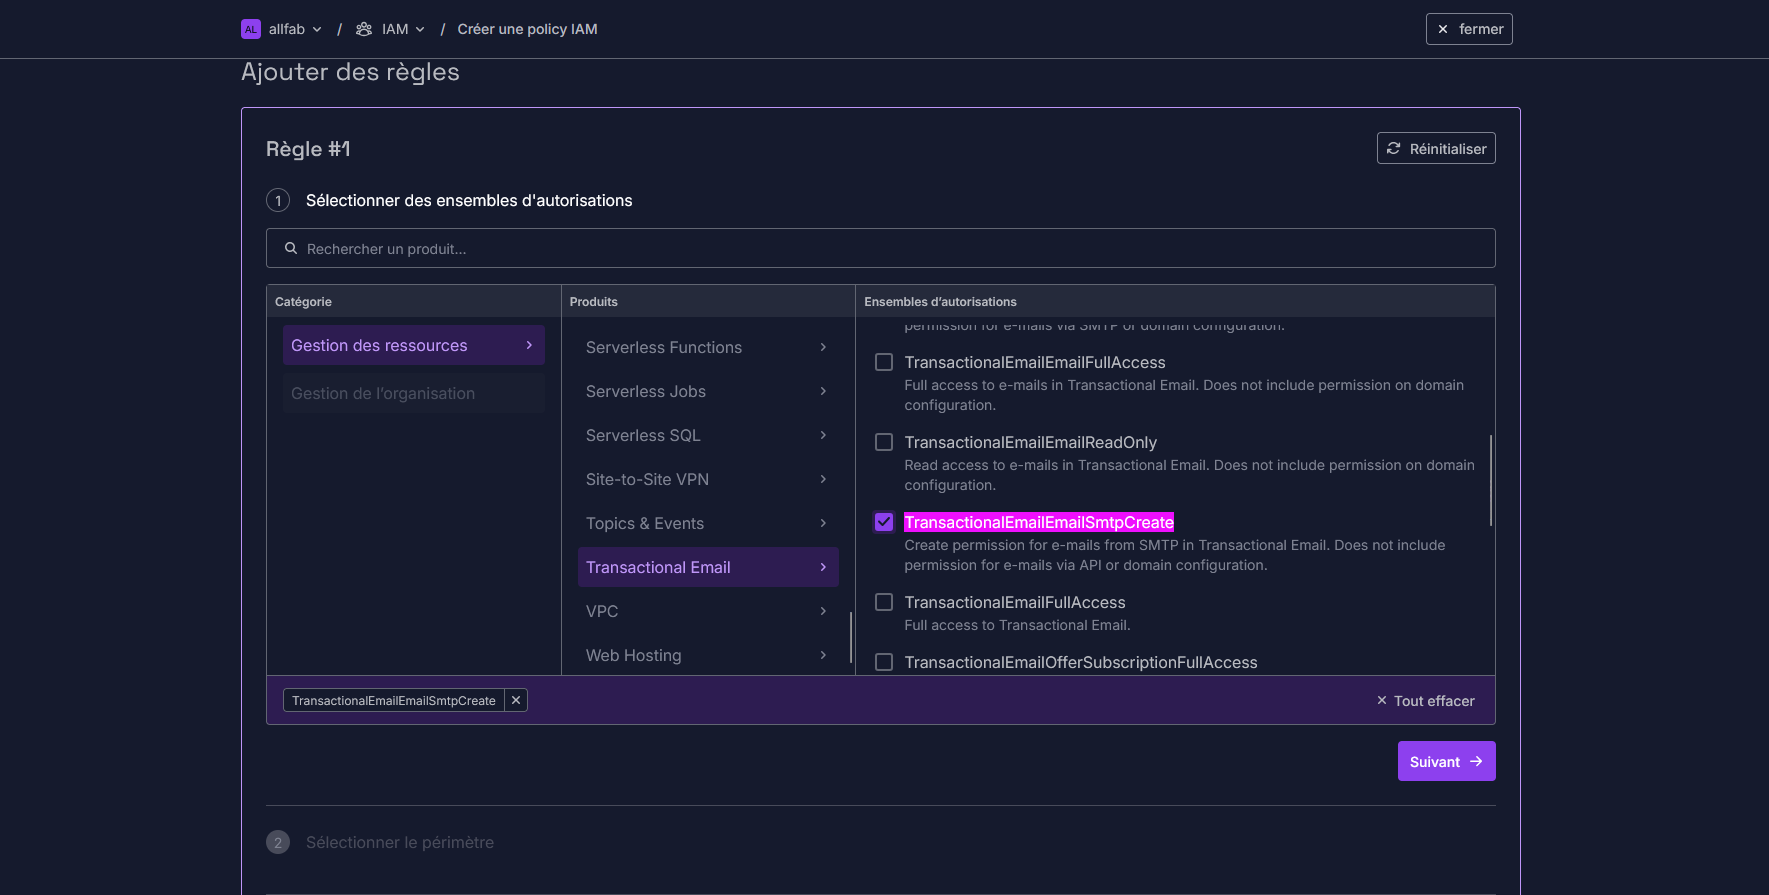Select Gestion de l'organisation category
This screenshot has height=895, width=1769.
[x=414, y=393]
